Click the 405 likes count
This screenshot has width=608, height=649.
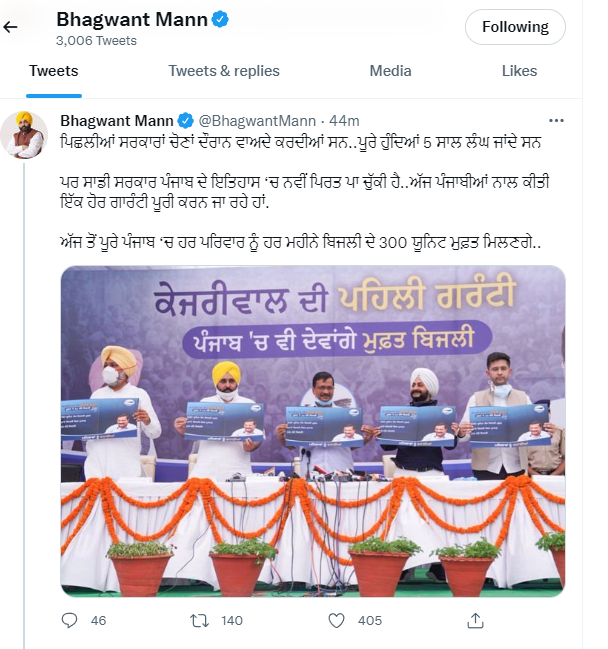pos(370,620)
